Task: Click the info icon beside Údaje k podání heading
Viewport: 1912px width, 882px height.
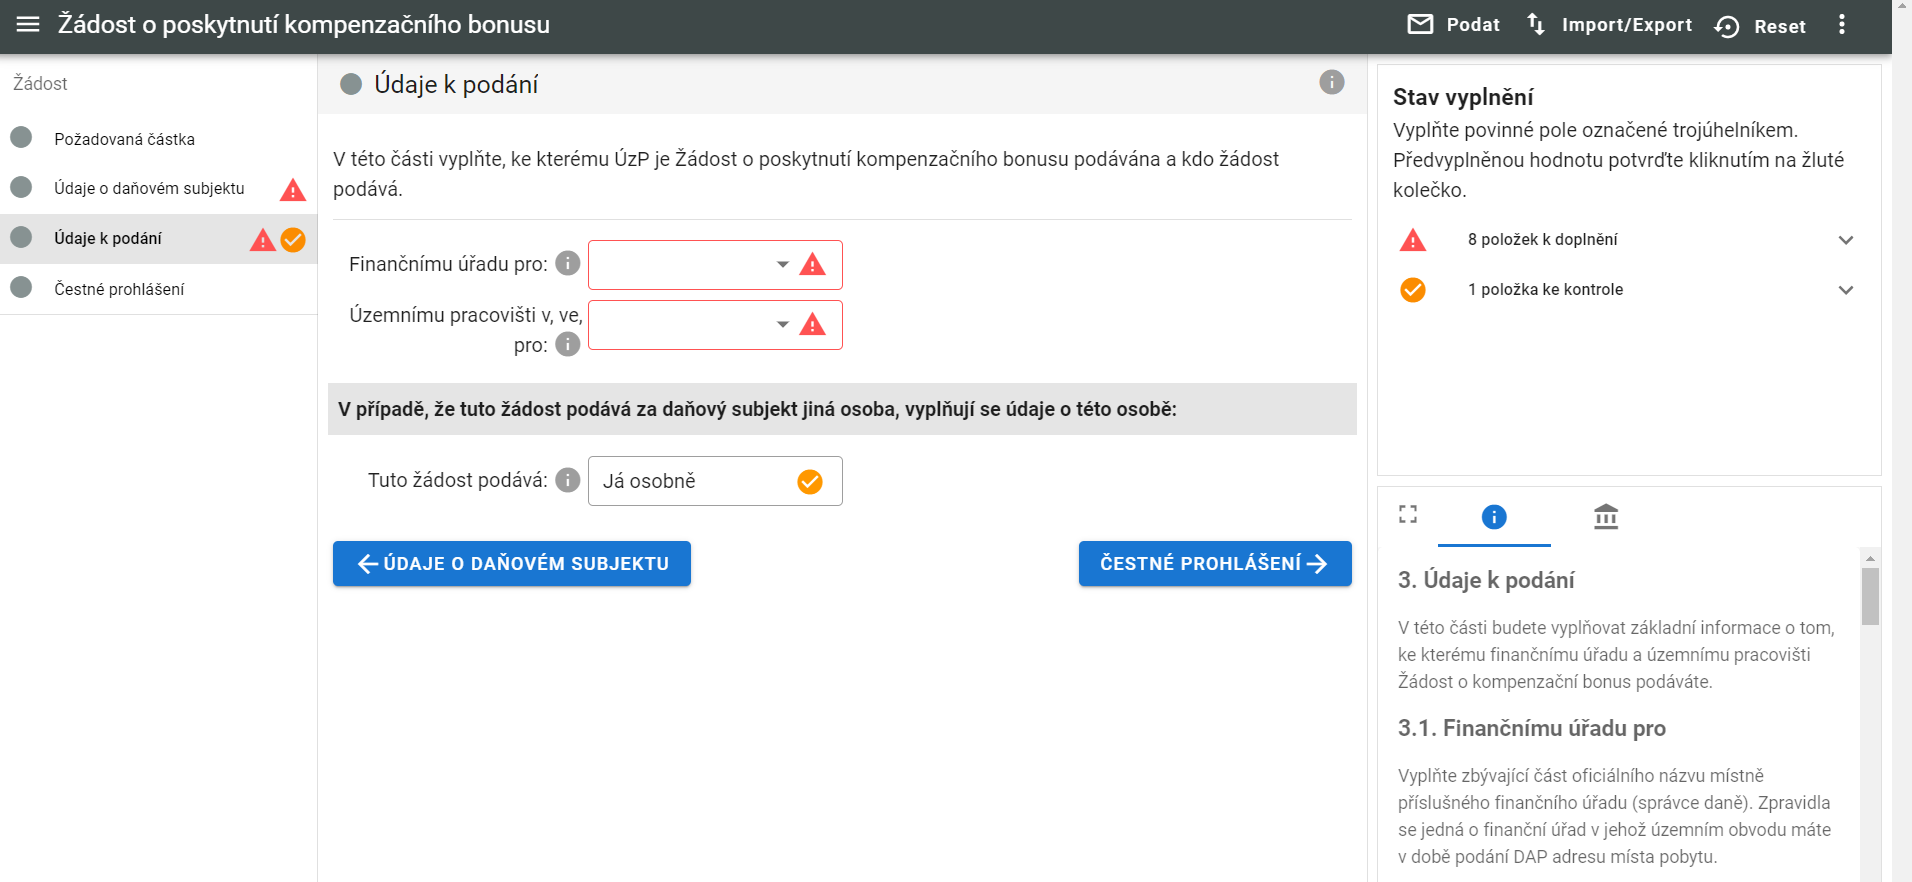Action: pyautogui.click(x=1331, y=83)
